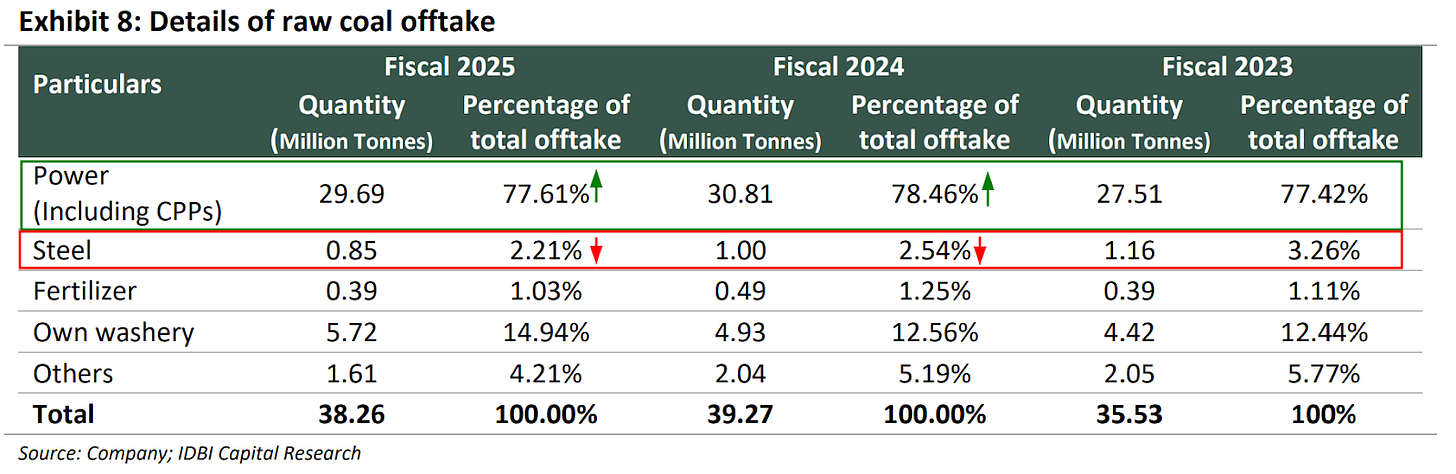Select Steel quantity 0.85

[350, 252]
